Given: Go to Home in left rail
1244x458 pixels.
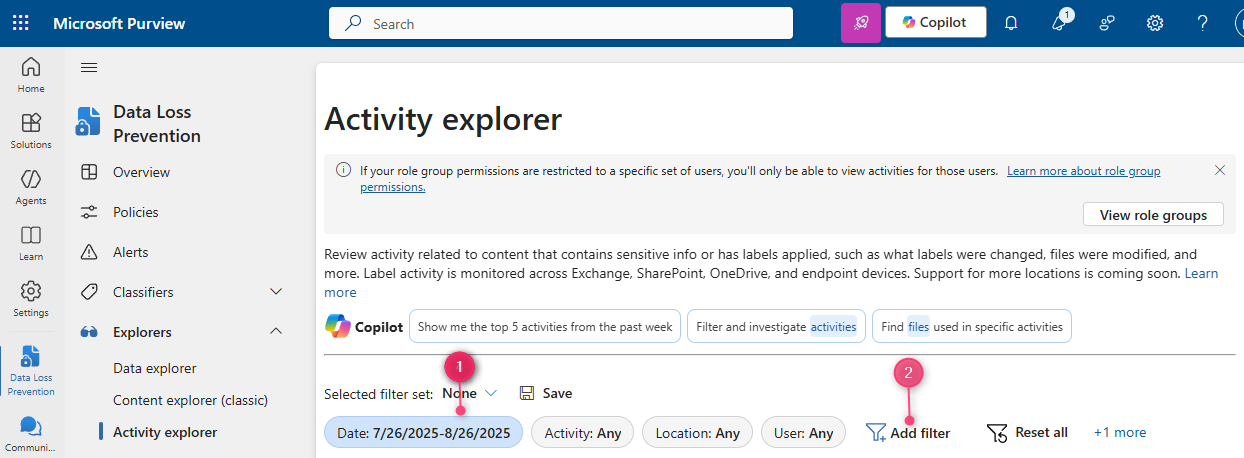Looking at the screenshot, I should coord(31,74).
